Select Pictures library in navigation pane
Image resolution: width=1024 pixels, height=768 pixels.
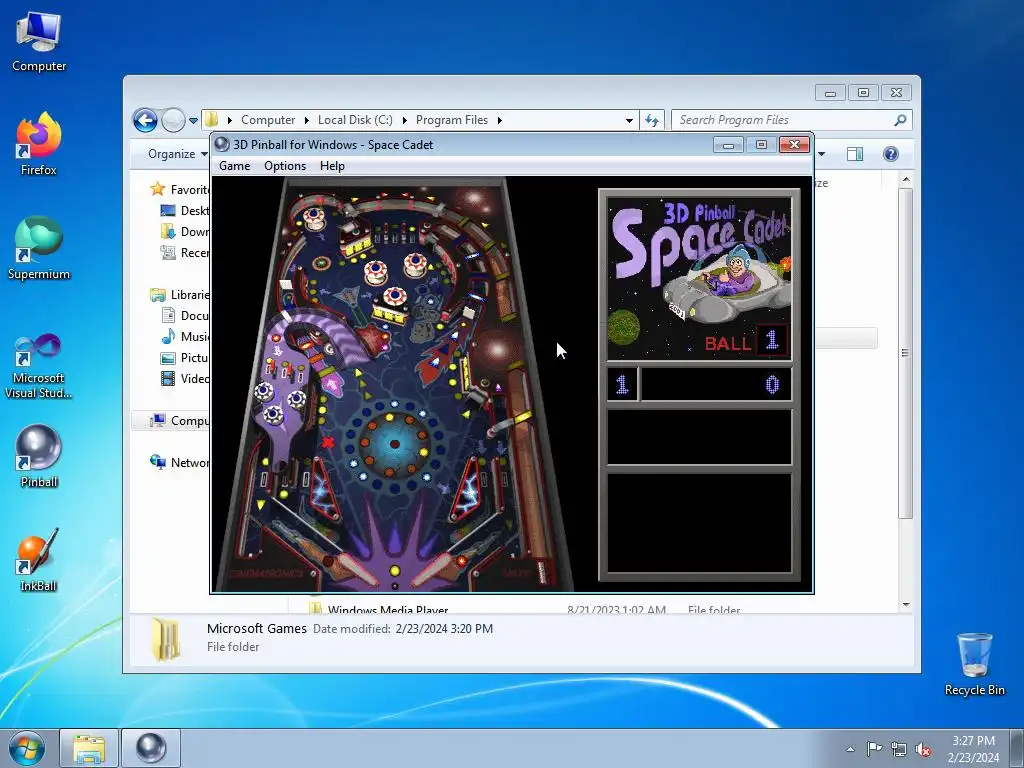(x=185, y=357)
